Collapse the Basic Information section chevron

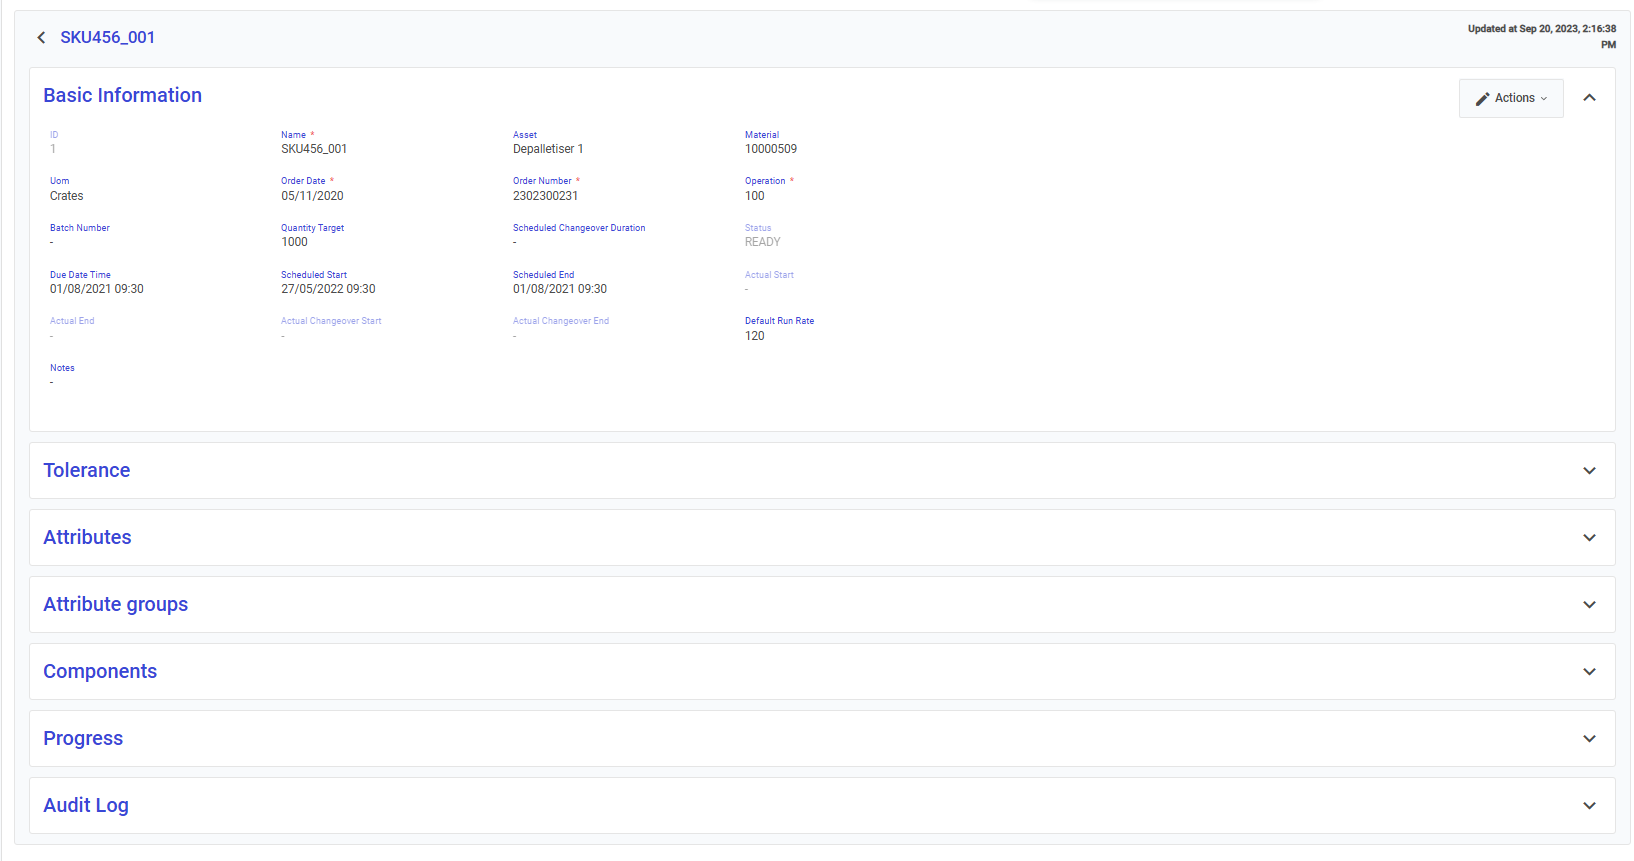(1589, 98)
